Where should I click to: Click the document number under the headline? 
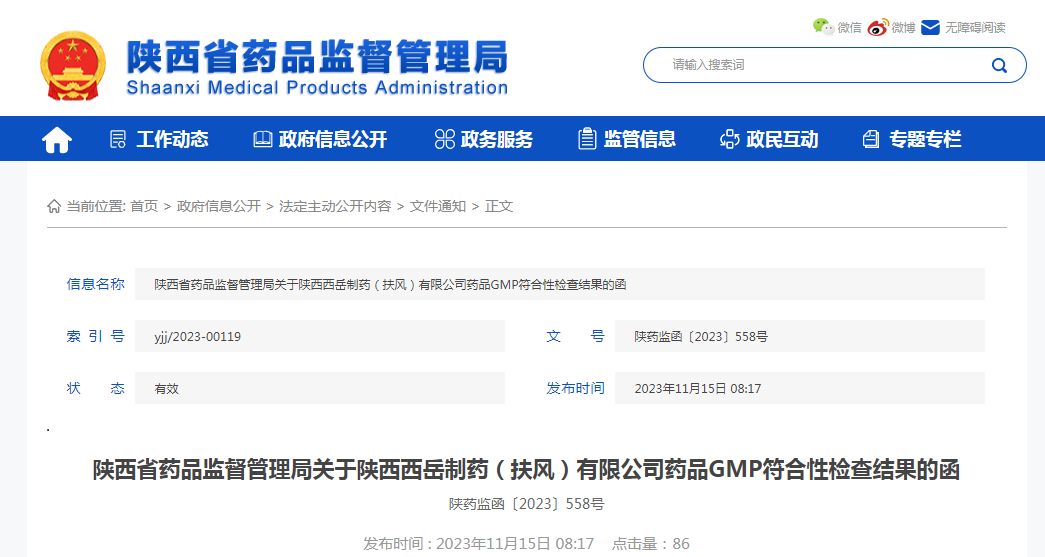click(526, 504)
